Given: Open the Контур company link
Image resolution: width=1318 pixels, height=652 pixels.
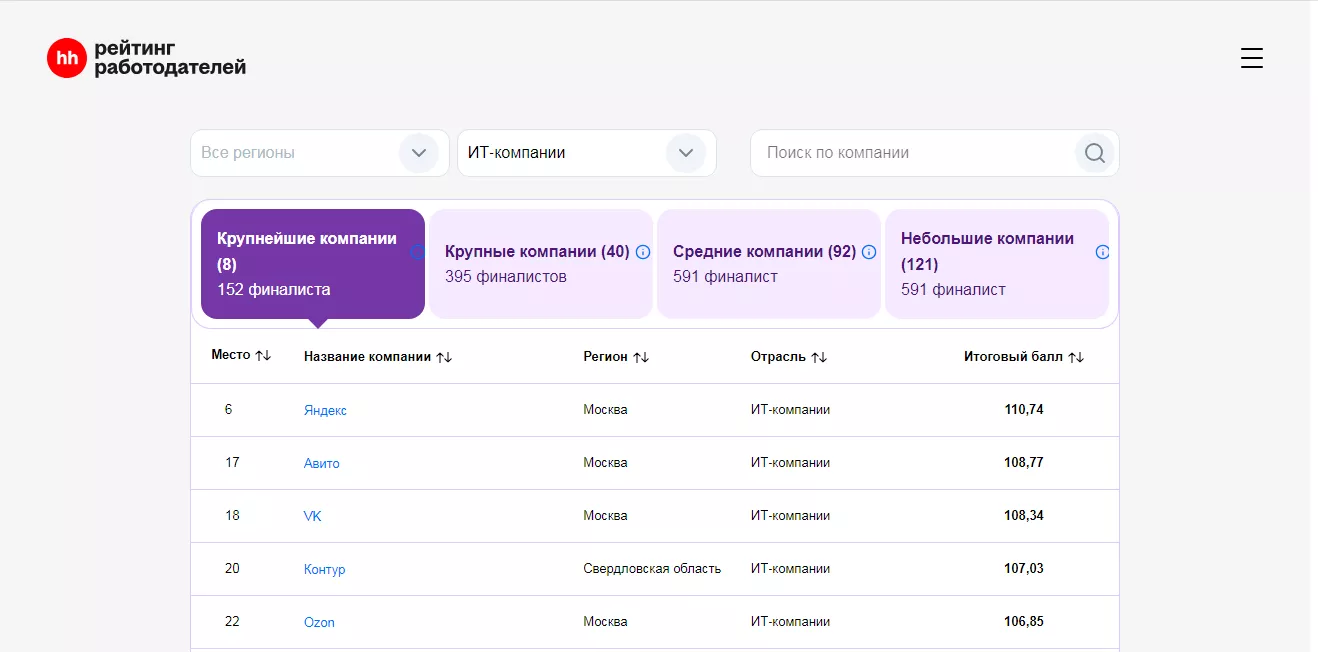Looking at the screenshot, I should [324, 569].
